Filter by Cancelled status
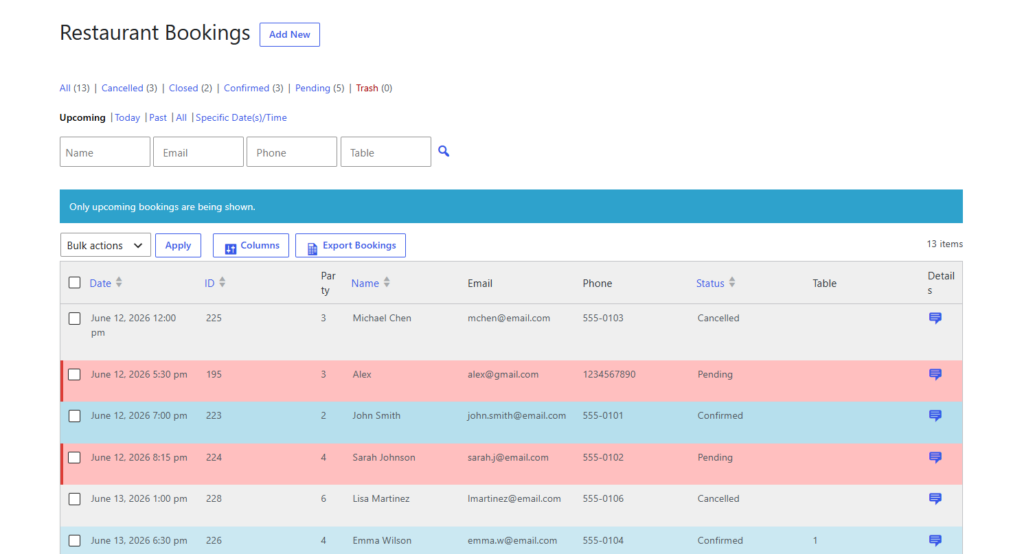 pyautogui.click(x=122, y=88)
